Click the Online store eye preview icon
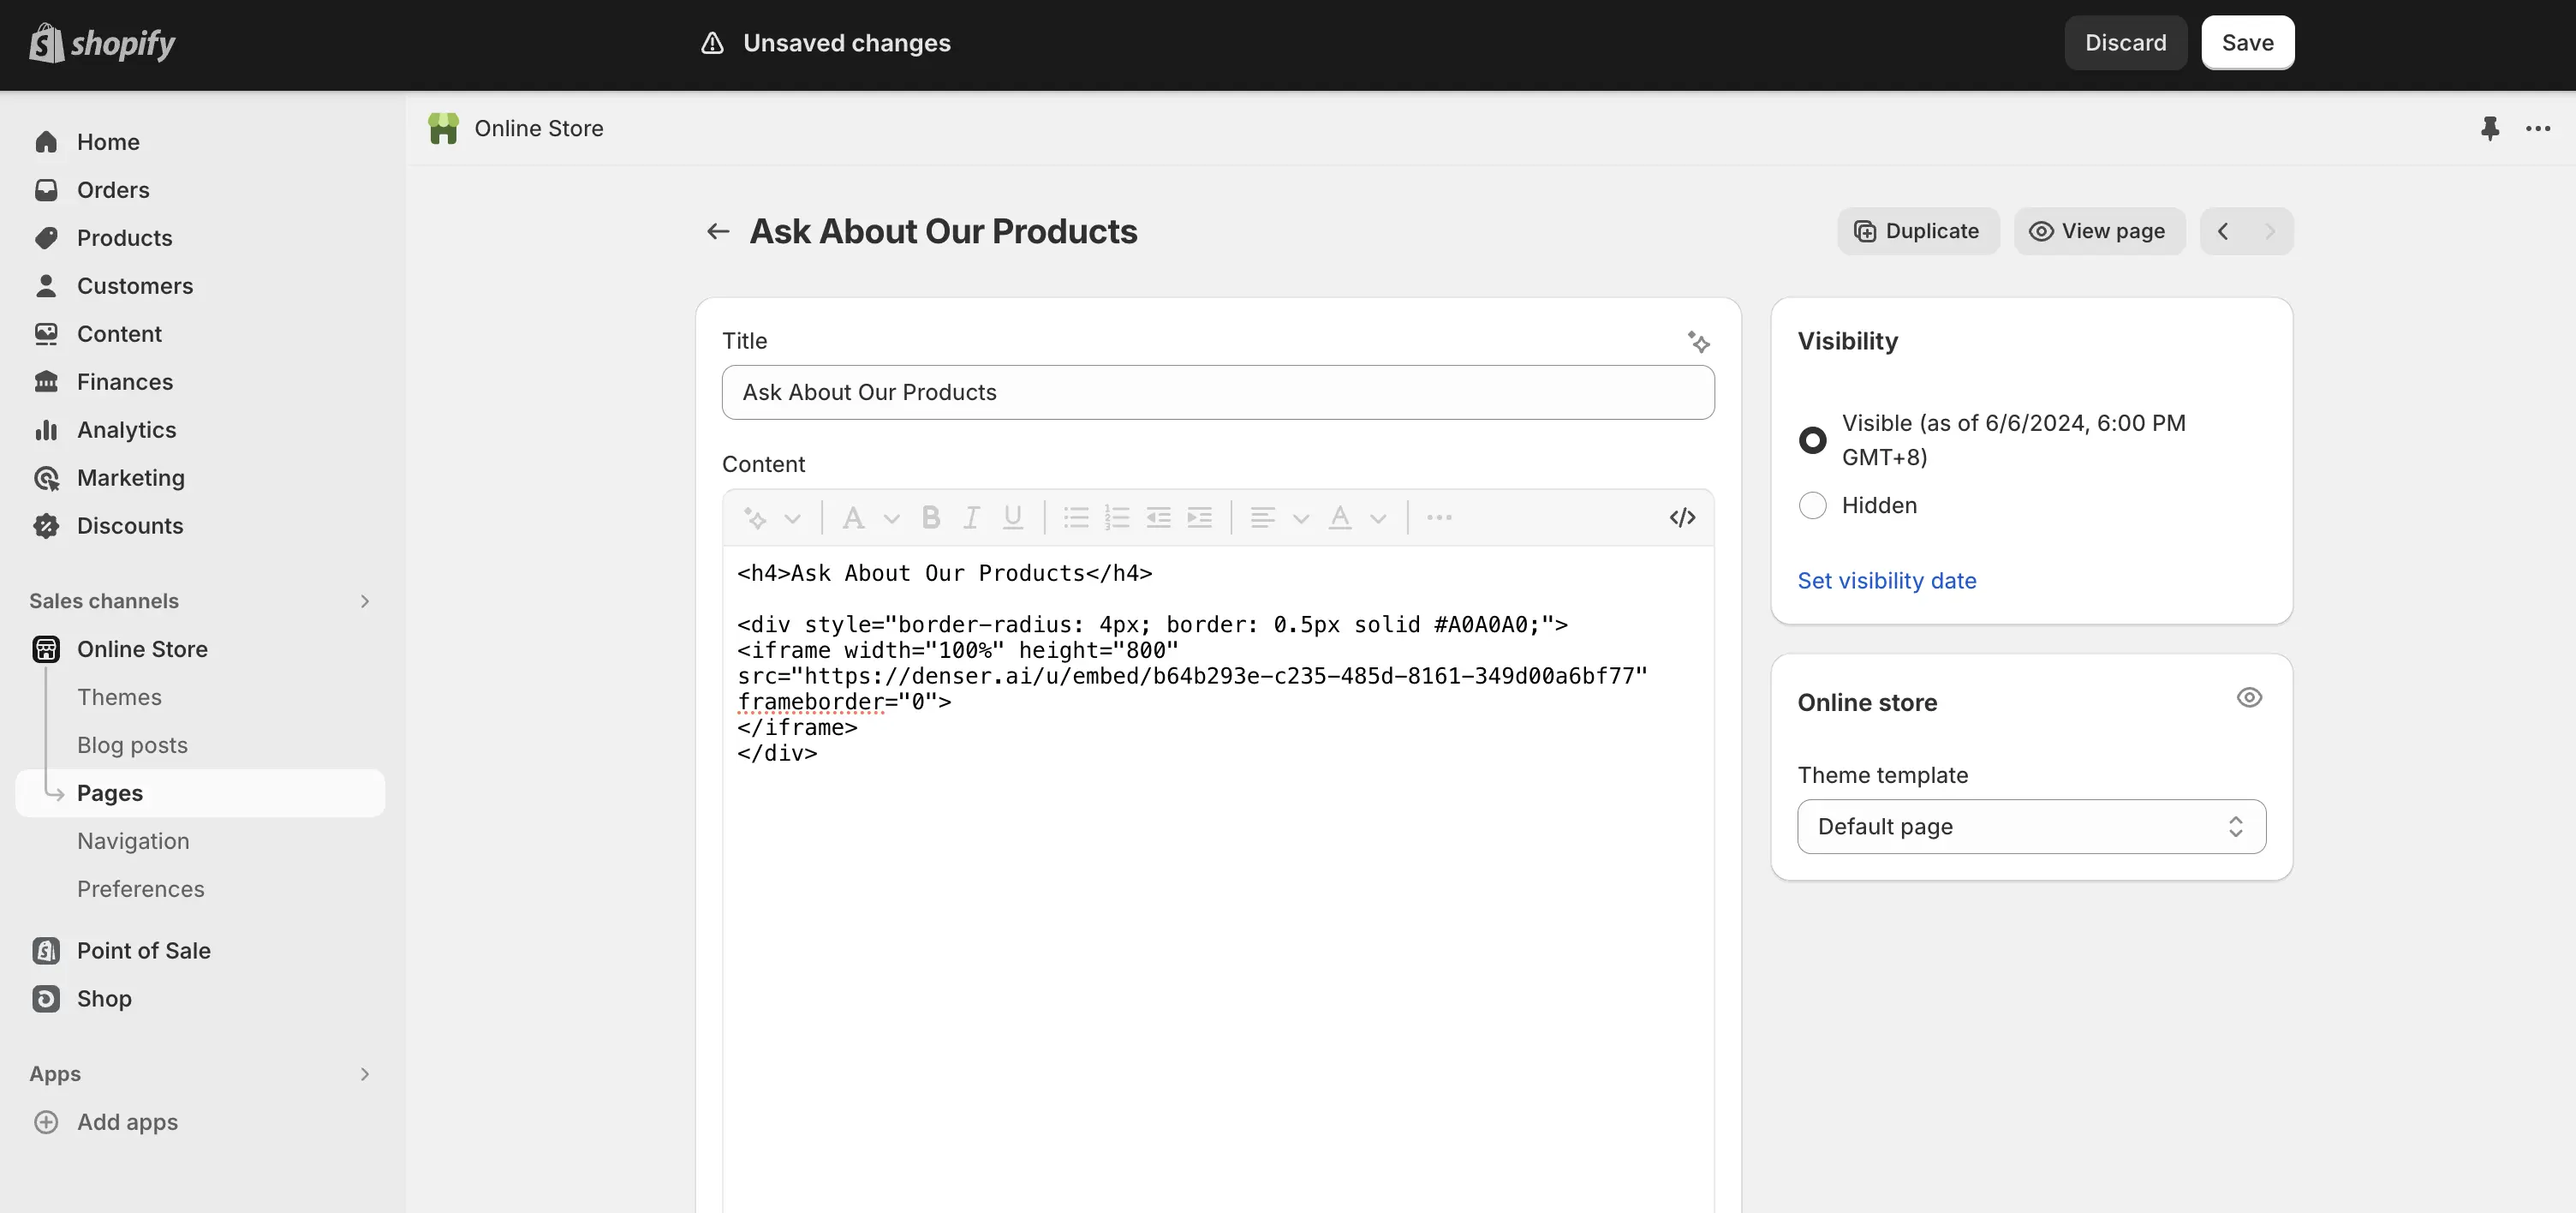 click(x=2249, y=698)
